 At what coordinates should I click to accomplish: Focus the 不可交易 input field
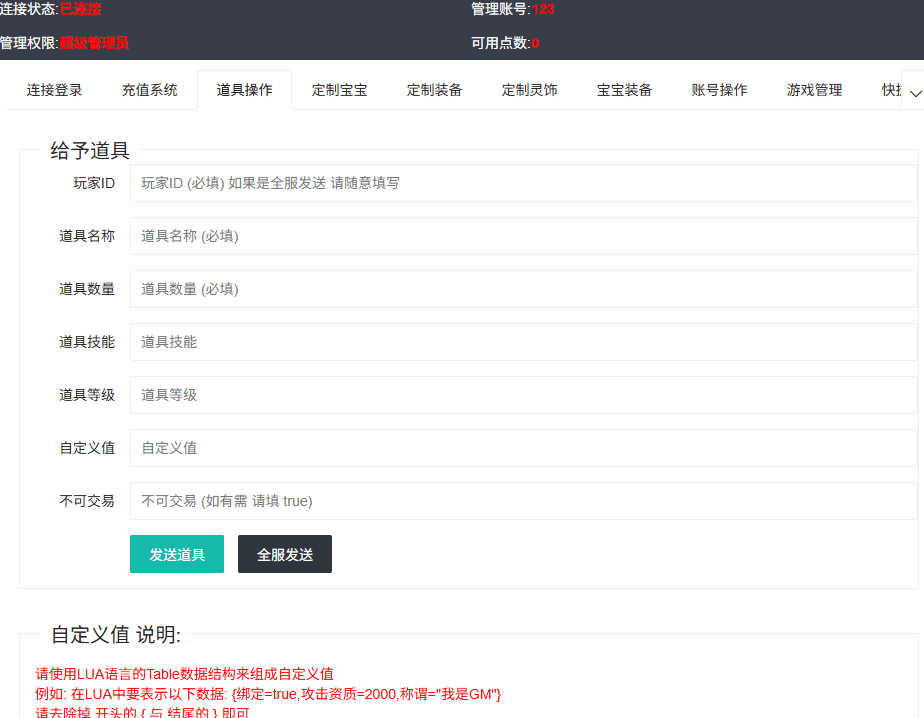tap(523, 501)
